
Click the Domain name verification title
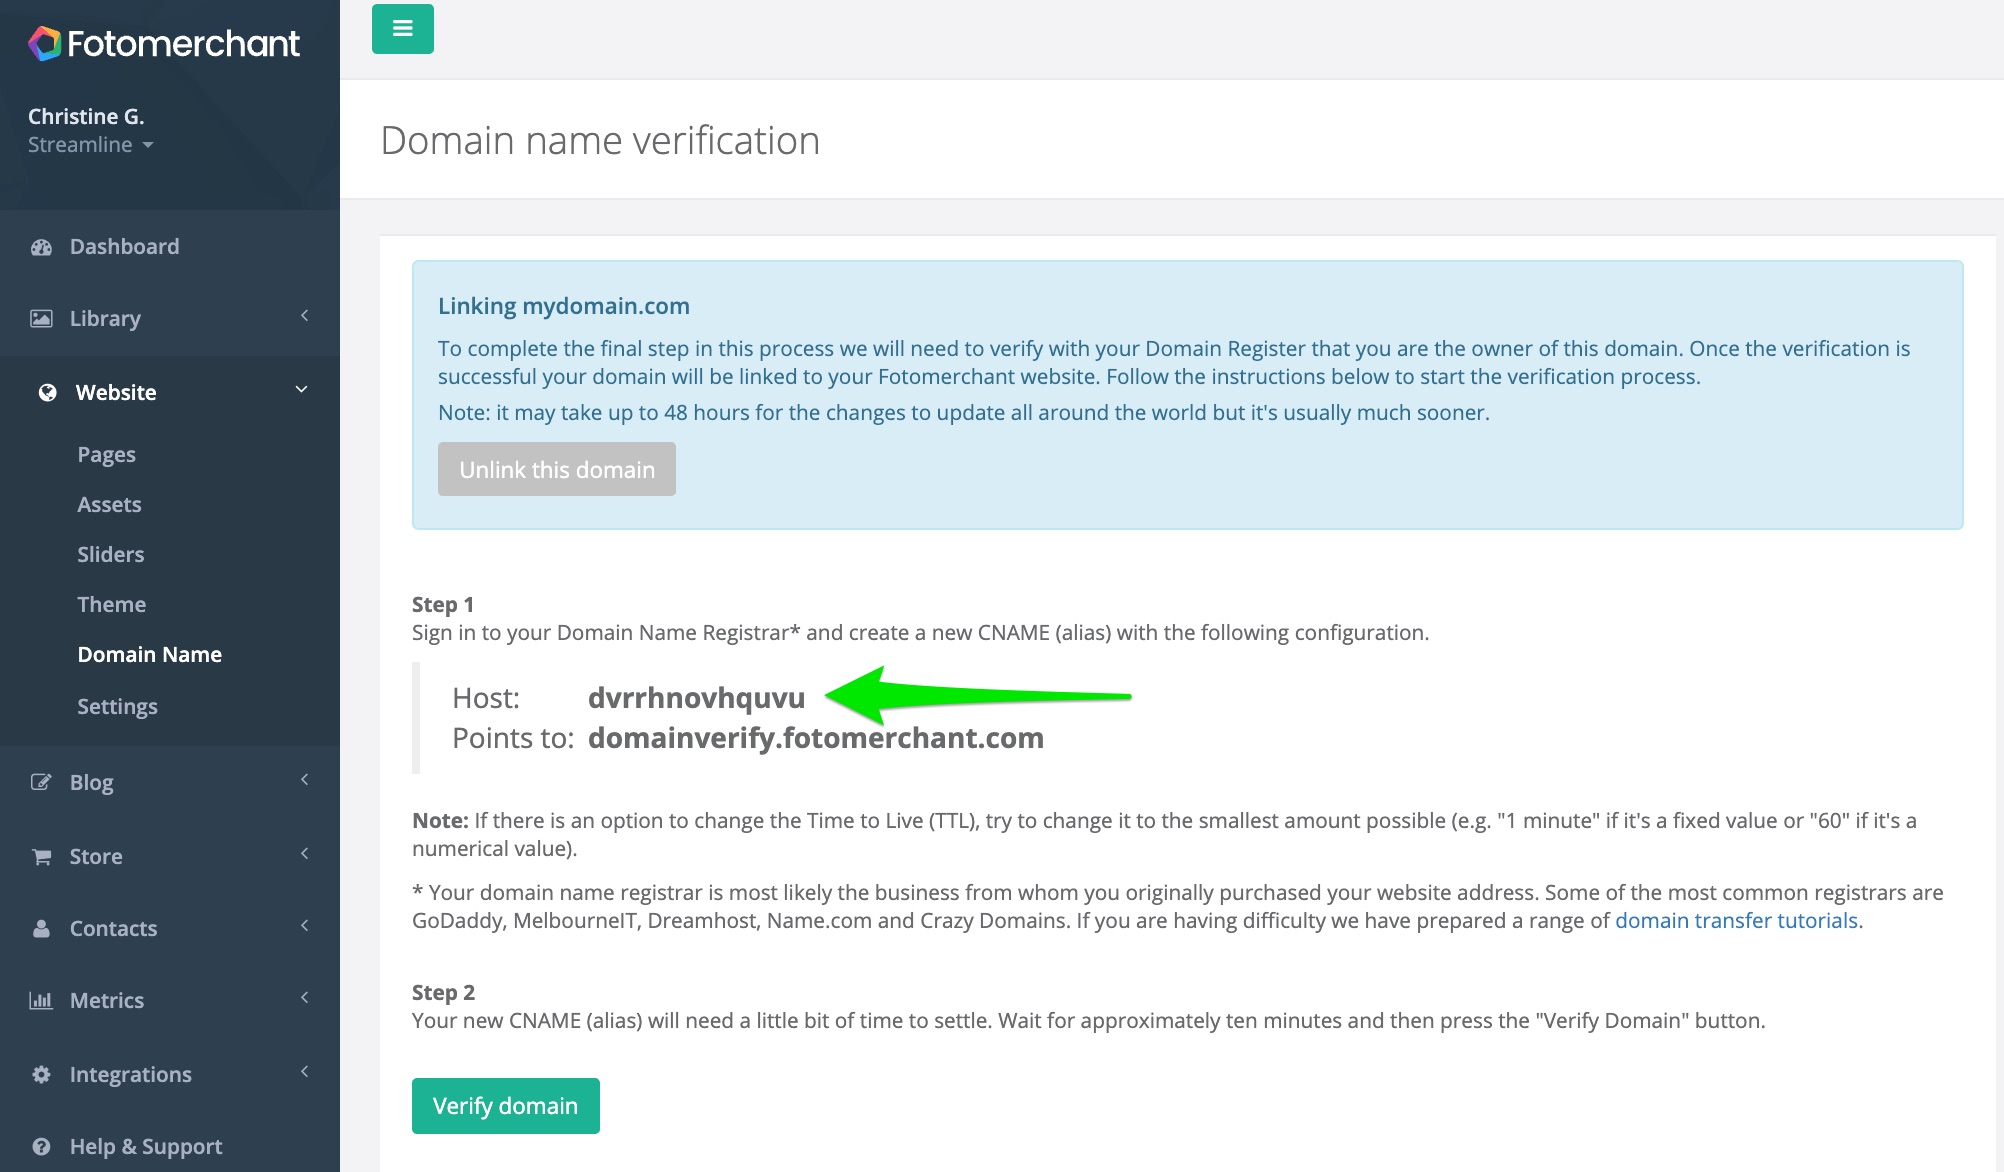[600, 141]
